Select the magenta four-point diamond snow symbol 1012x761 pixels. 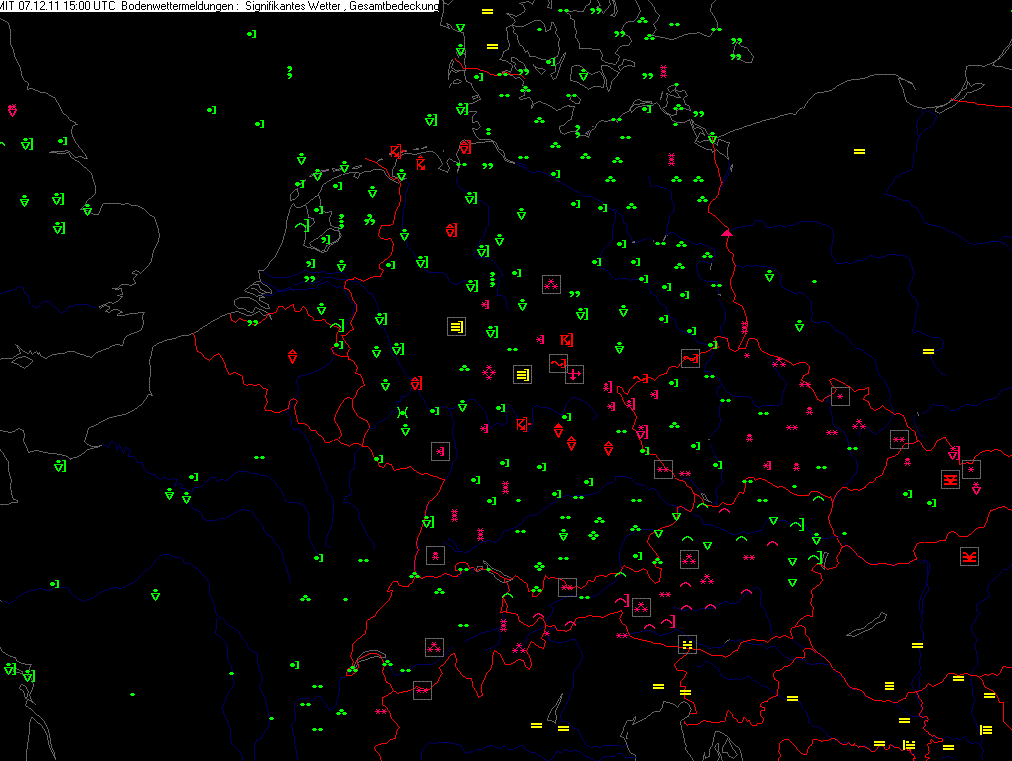pos(489,372)
